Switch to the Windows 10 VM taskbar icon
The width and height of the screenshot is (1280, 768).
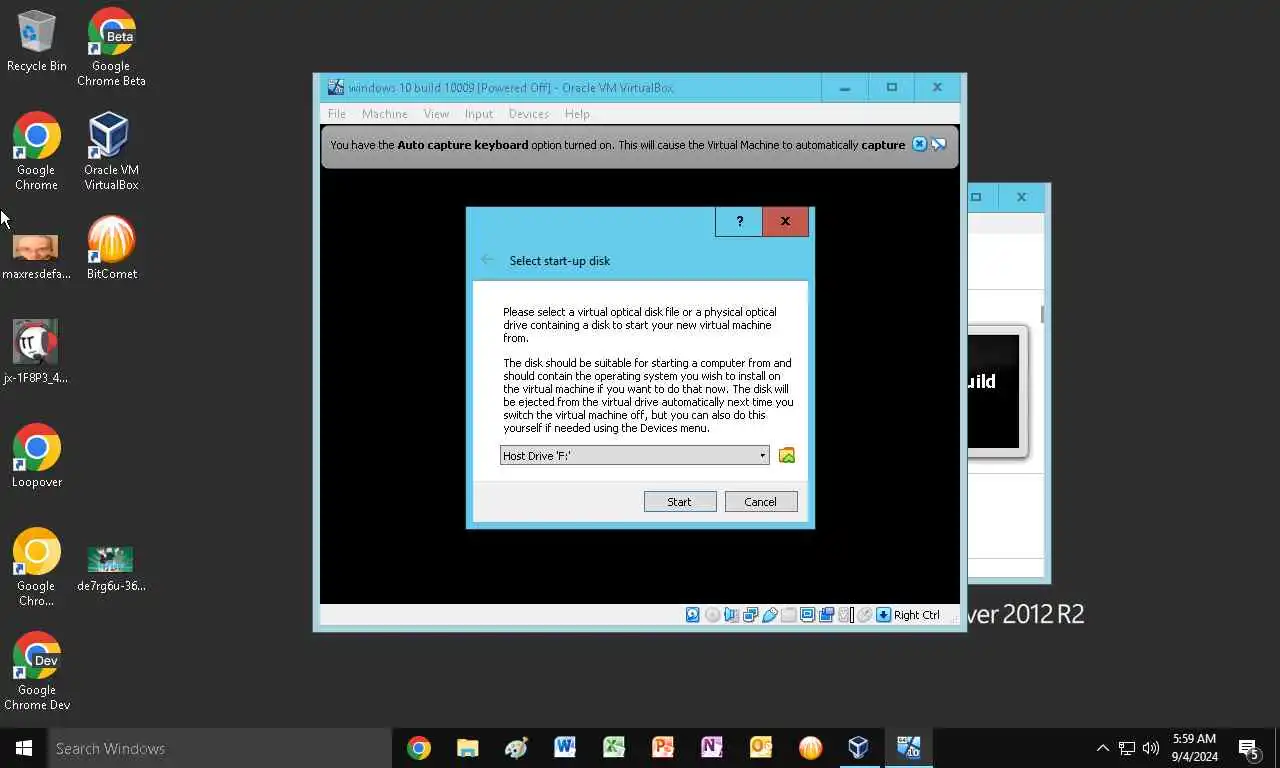coord(908,748)
